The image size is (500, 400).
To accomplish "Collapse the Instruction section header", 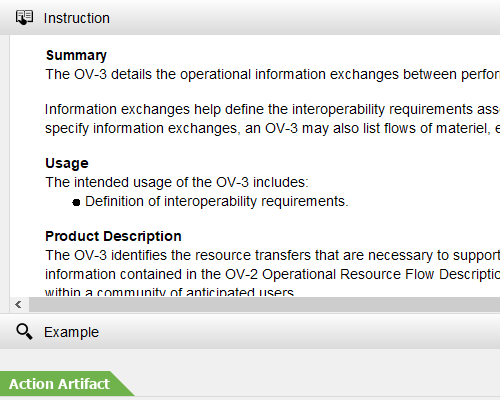I will click(250, 17).
